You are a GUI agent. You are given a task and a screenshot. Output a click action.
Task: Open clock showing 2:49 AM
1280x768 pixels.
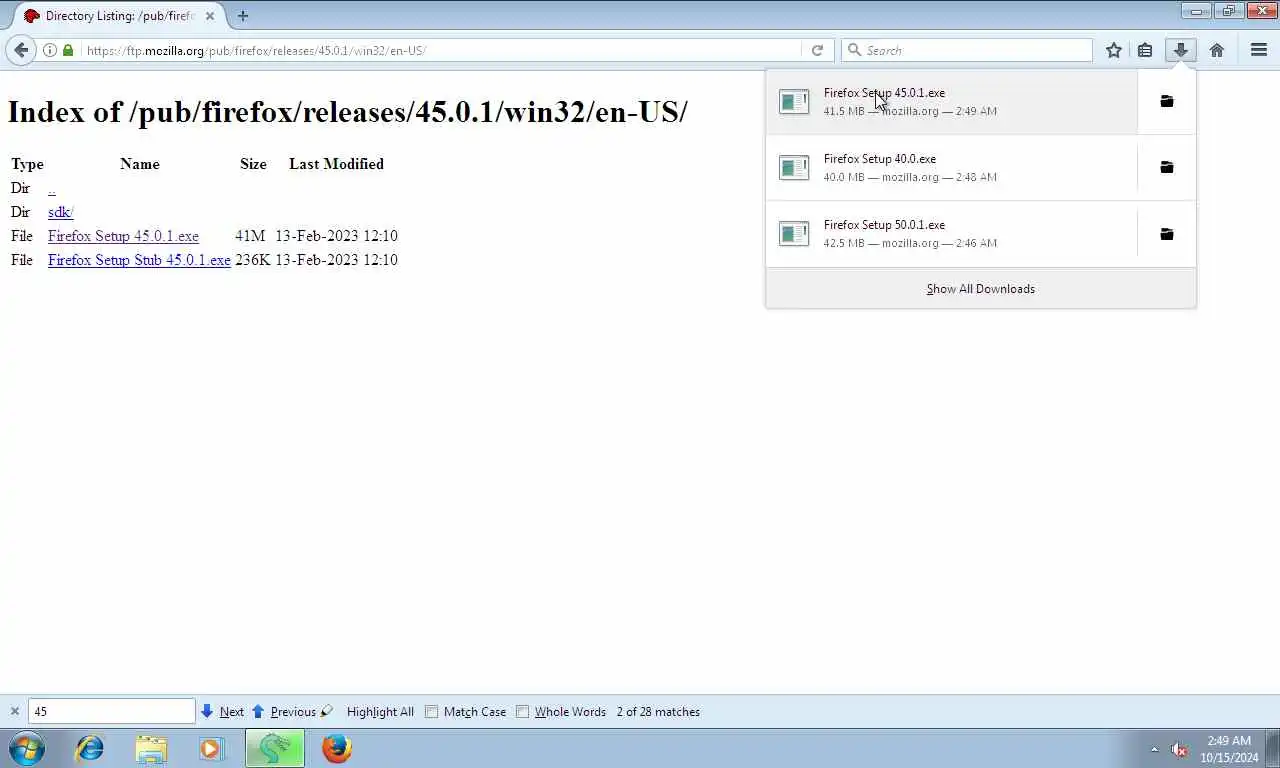tap(1229, 749)
